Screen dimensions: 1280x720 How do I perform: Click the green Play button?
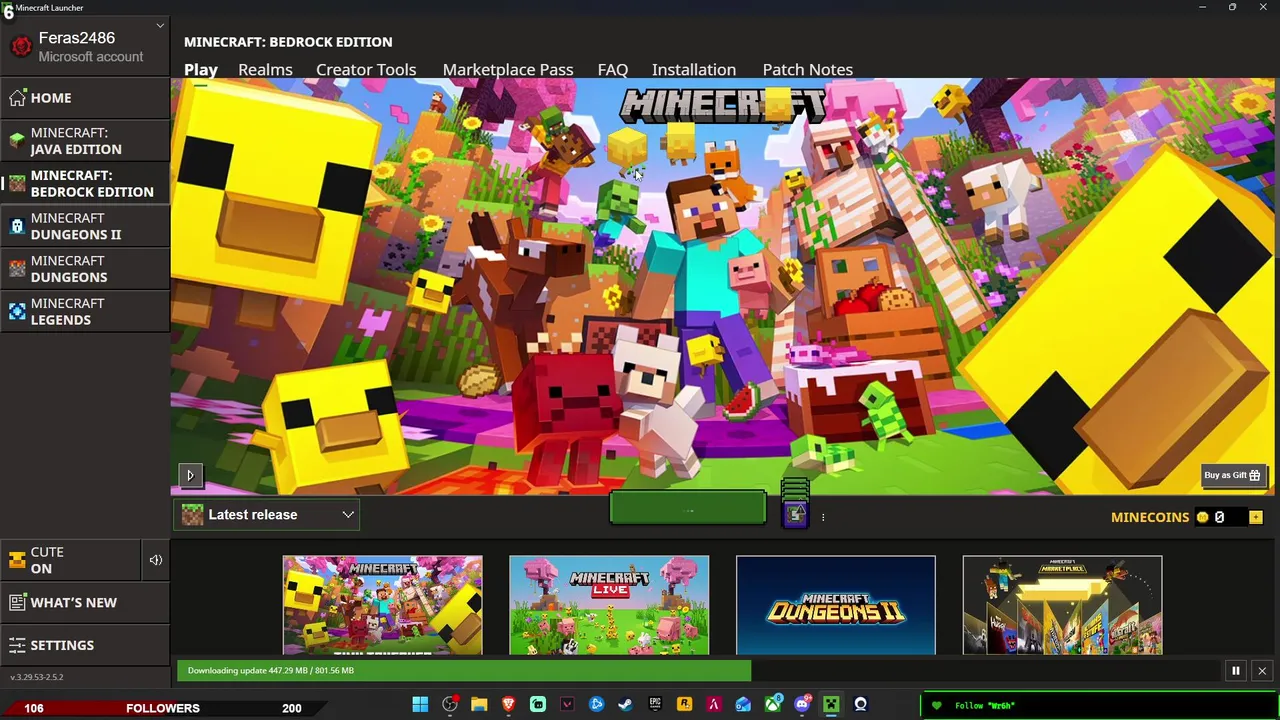[x=688, y=509]
